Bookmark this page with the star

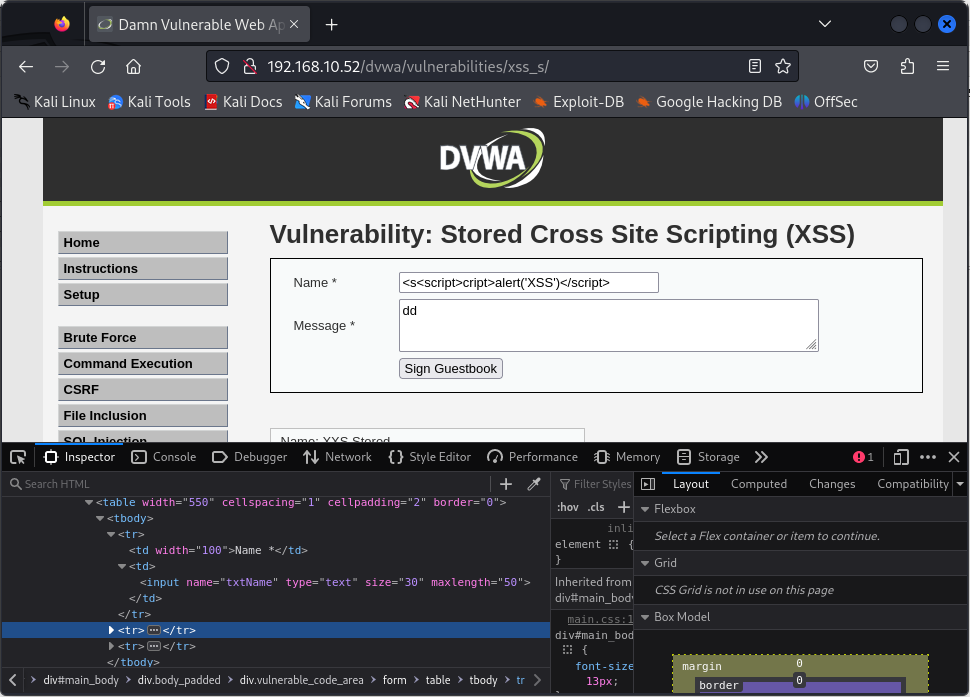pyautogui.click(x=783, y=66)
